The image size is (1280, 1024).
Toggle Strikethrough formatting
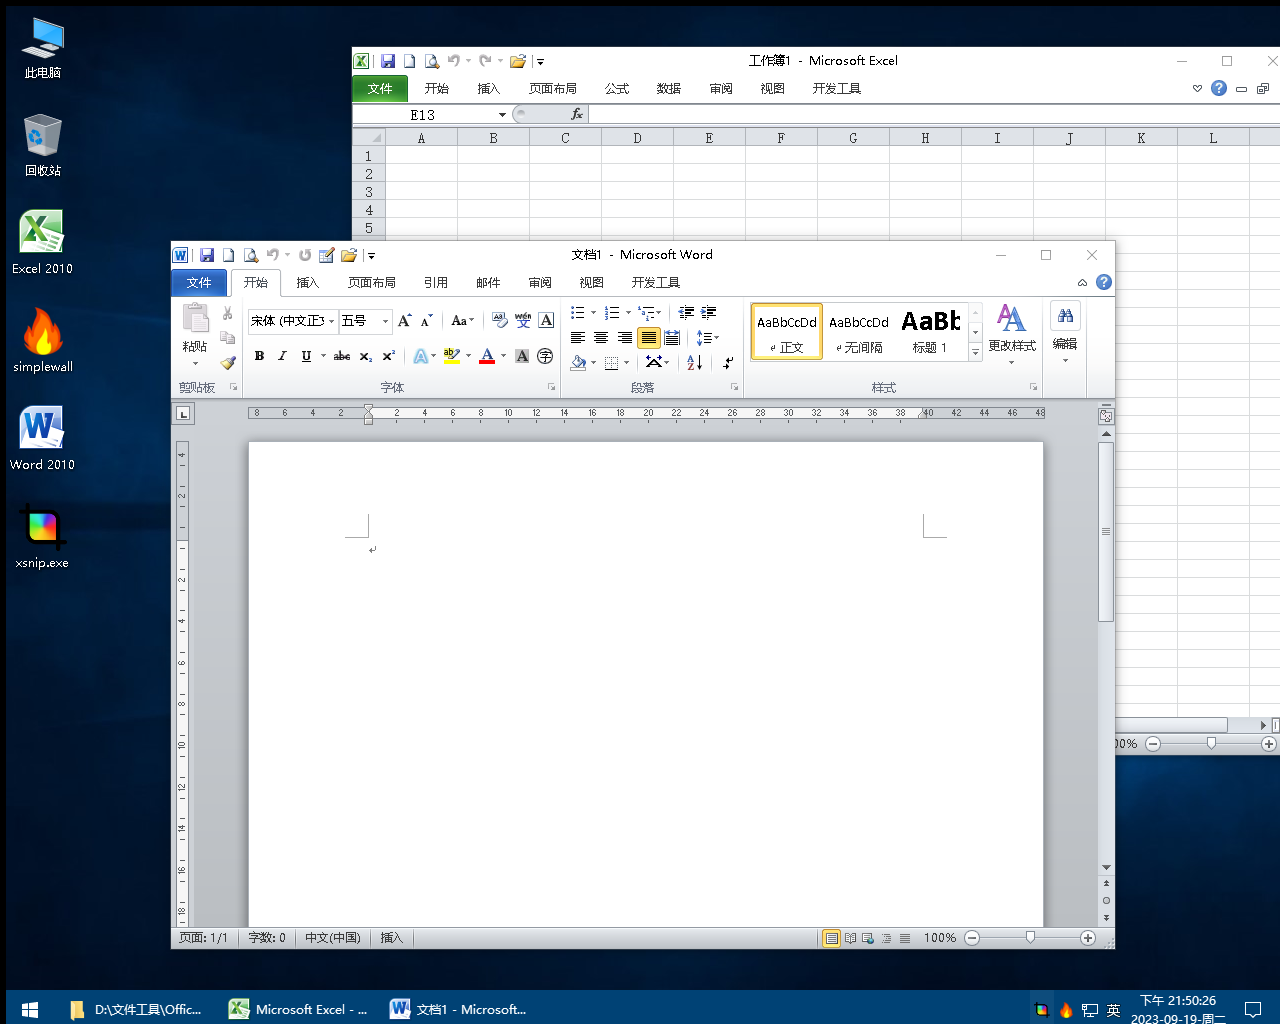coord(342,356)
